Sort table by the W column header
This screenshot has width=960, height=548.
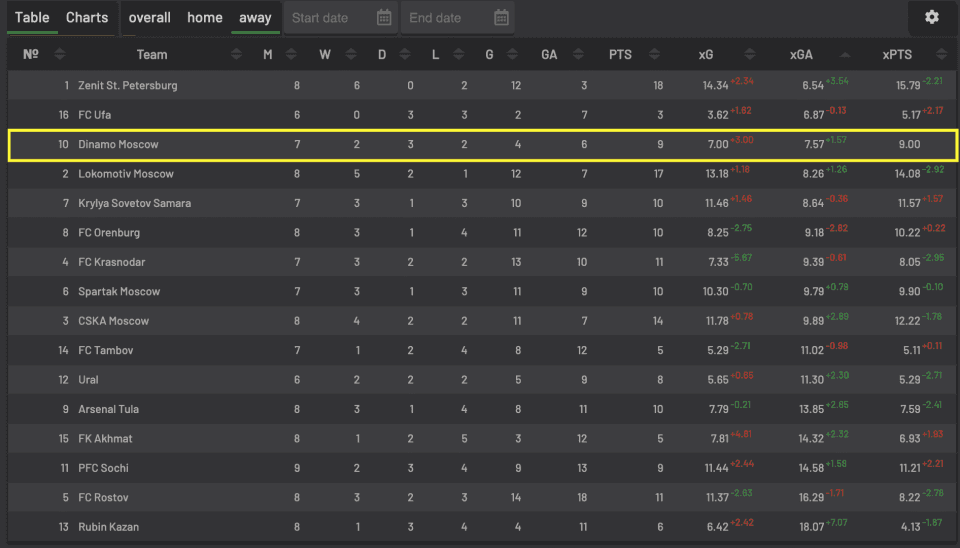[x=325, y=55]
